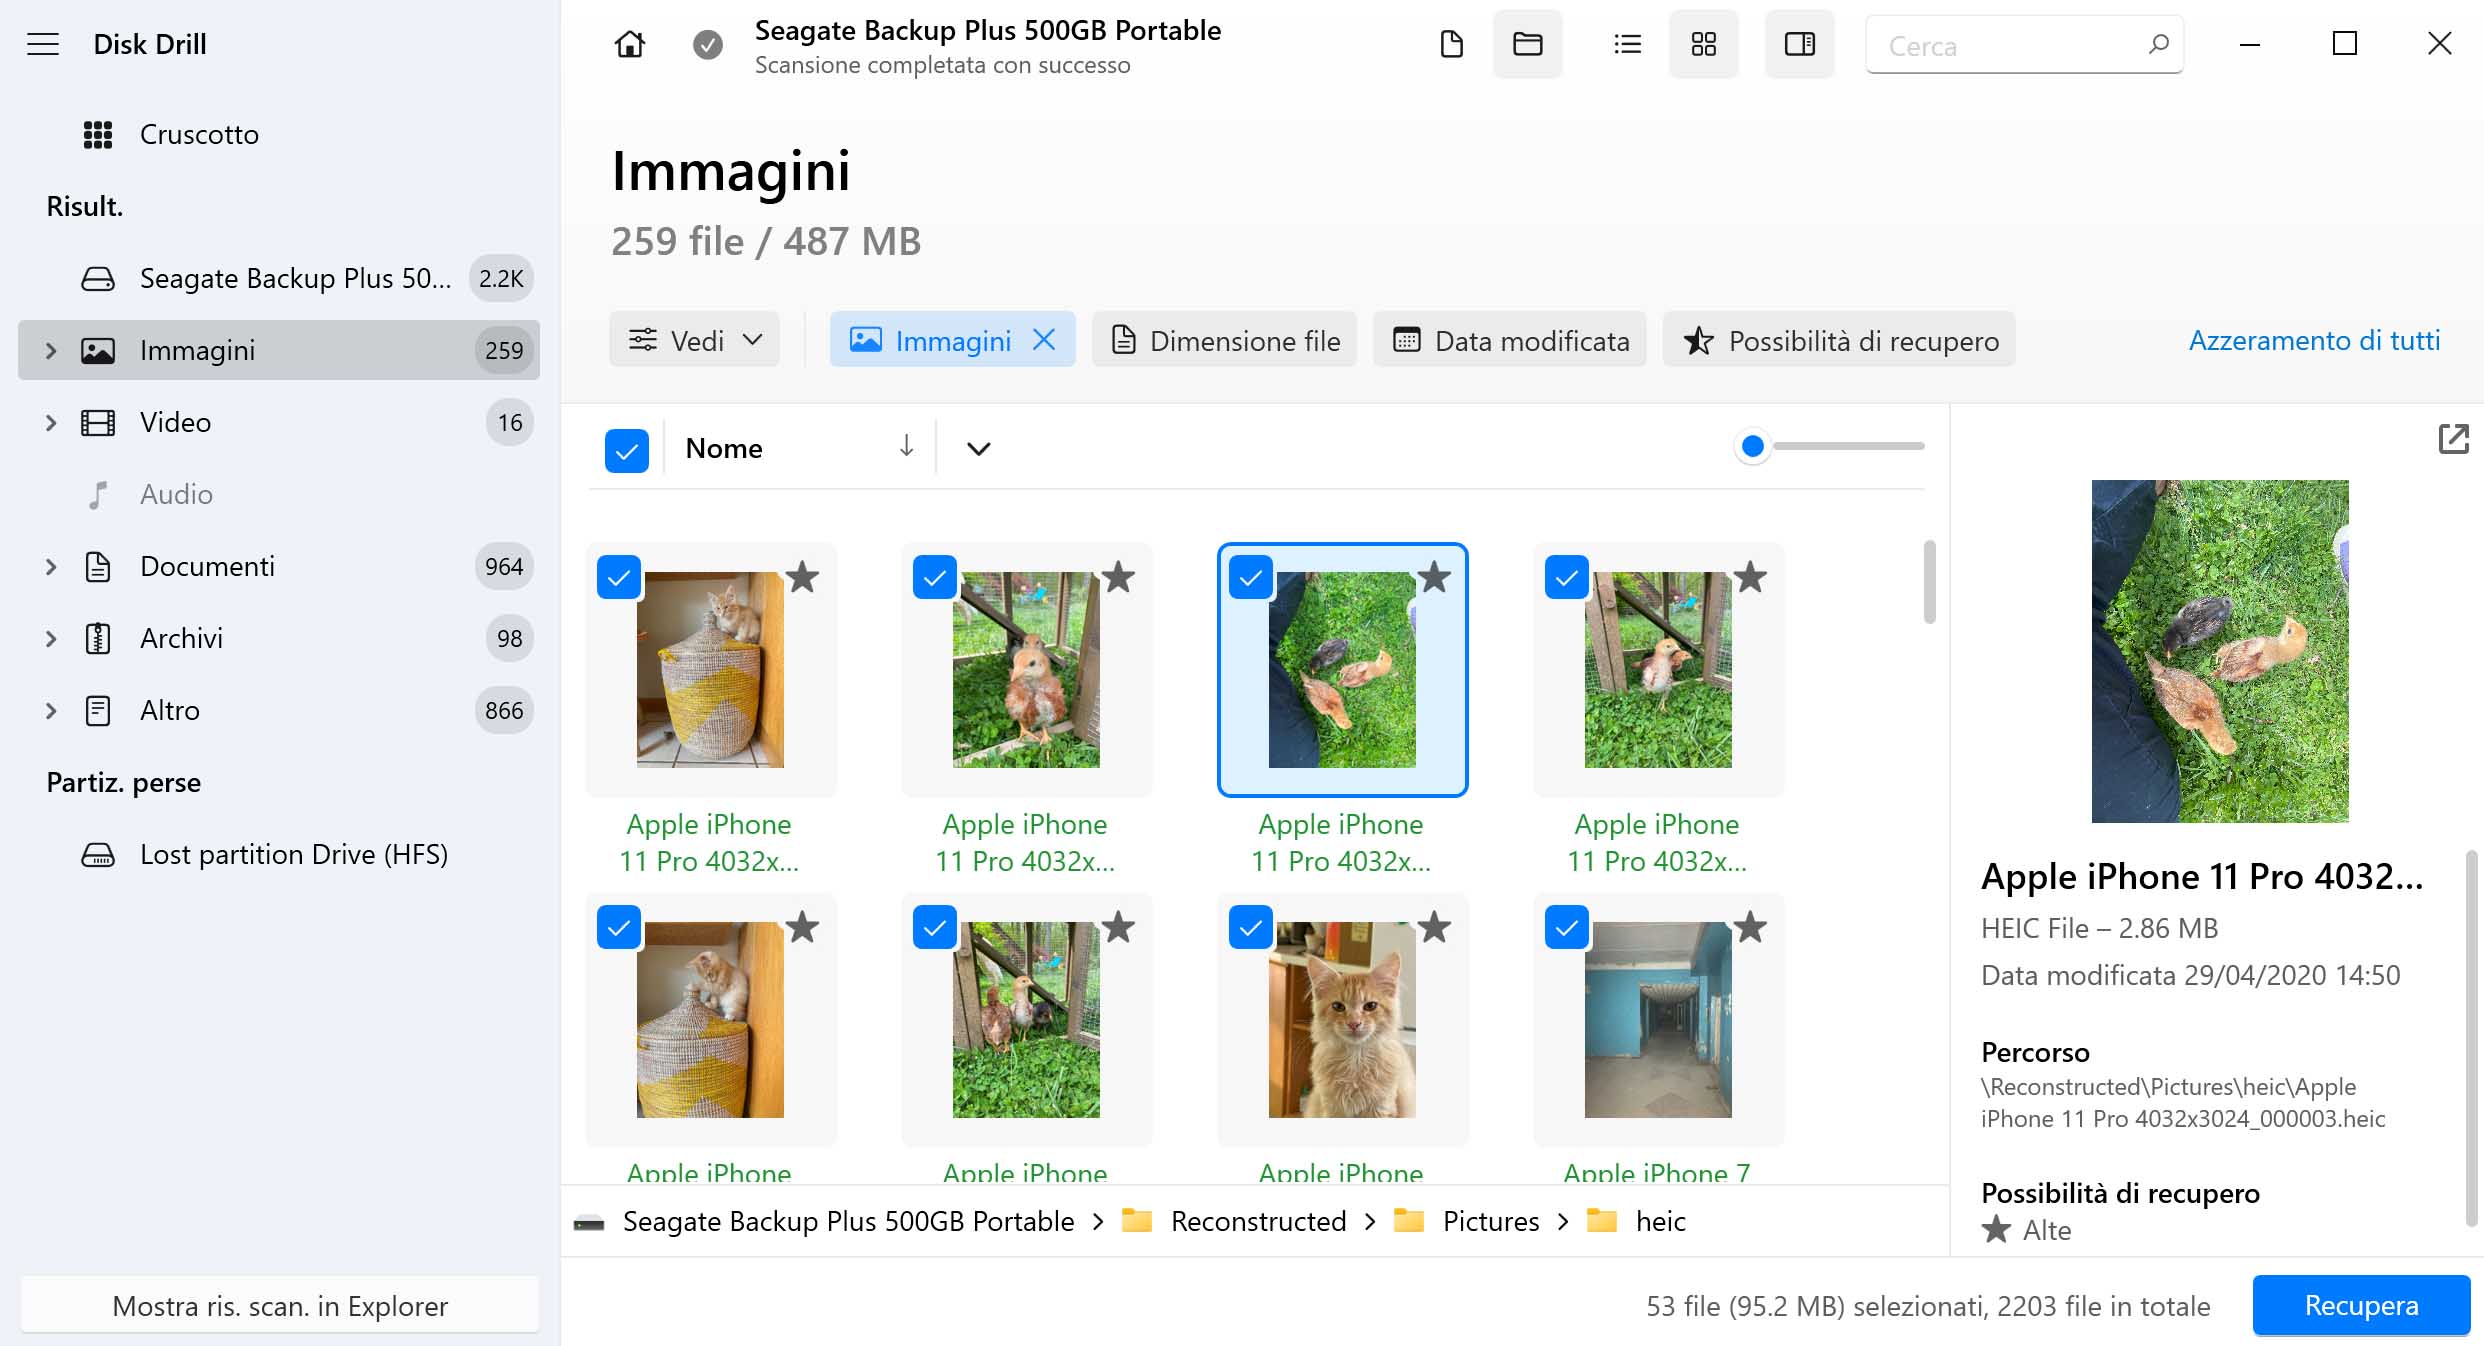Star the fourth photo in first row
This screenshot has height=1346, width=2484.
click(1750, 577)
